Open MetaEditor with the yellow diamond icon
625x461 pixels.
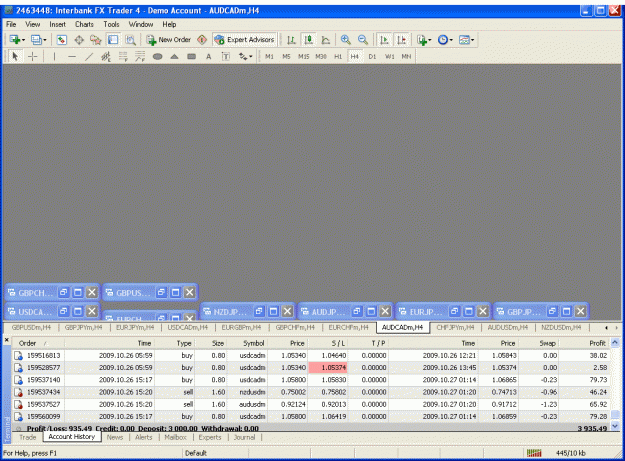click(x=202, y=40)
